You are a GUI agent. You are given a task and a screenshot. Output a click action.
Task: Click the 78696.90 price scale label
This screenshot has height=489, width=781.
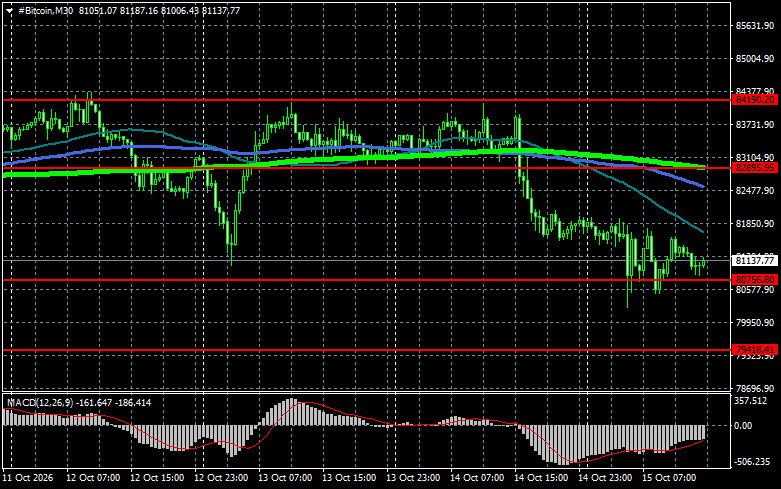pyautogui.click(x=755, y=388)
